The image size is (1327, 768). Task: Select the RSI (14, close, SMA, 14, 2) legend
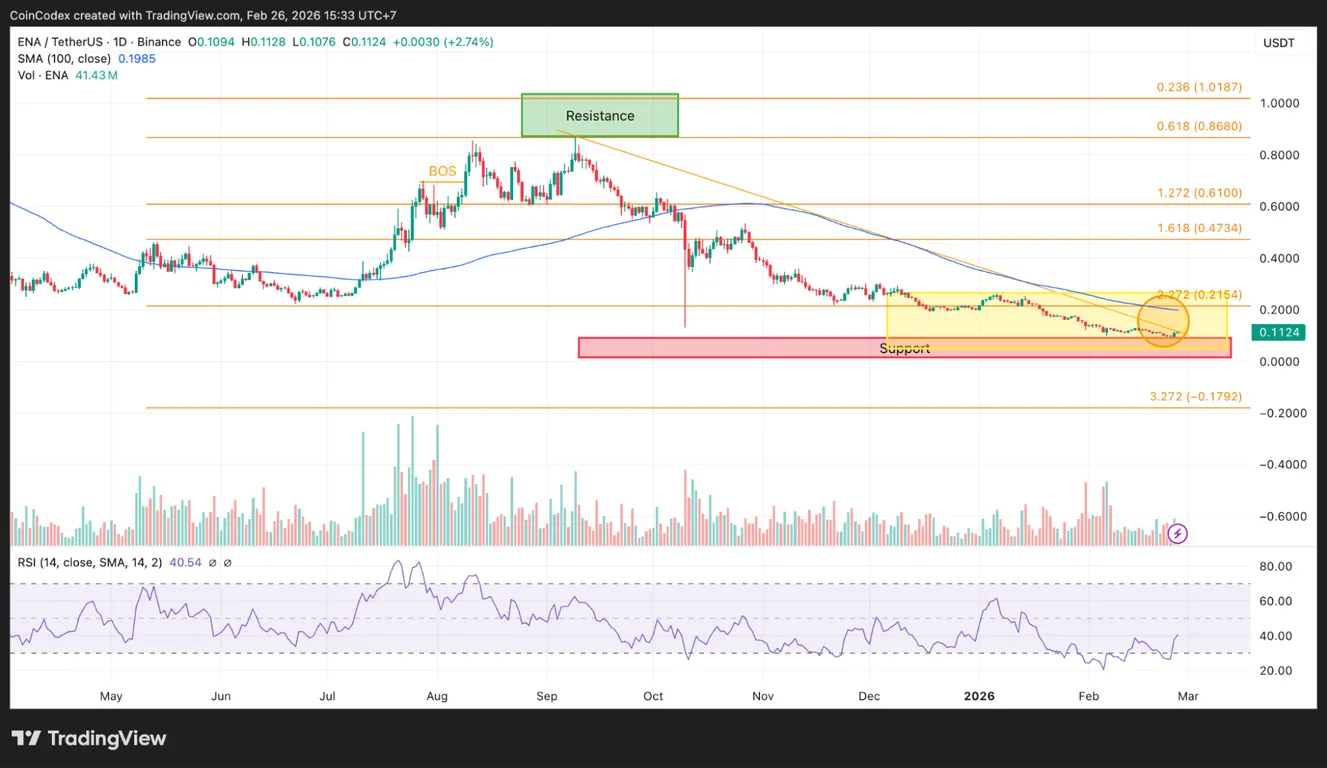92,562
